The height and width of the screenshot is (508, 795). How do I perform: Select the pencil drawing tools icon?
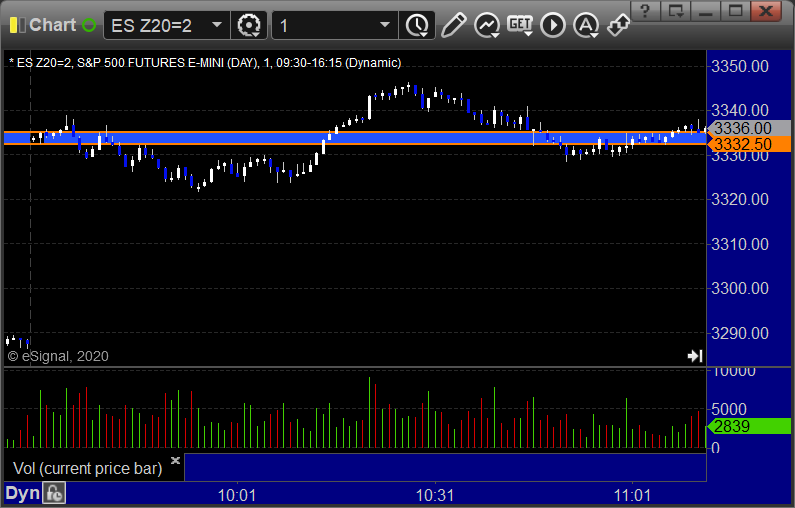(453, 25)
